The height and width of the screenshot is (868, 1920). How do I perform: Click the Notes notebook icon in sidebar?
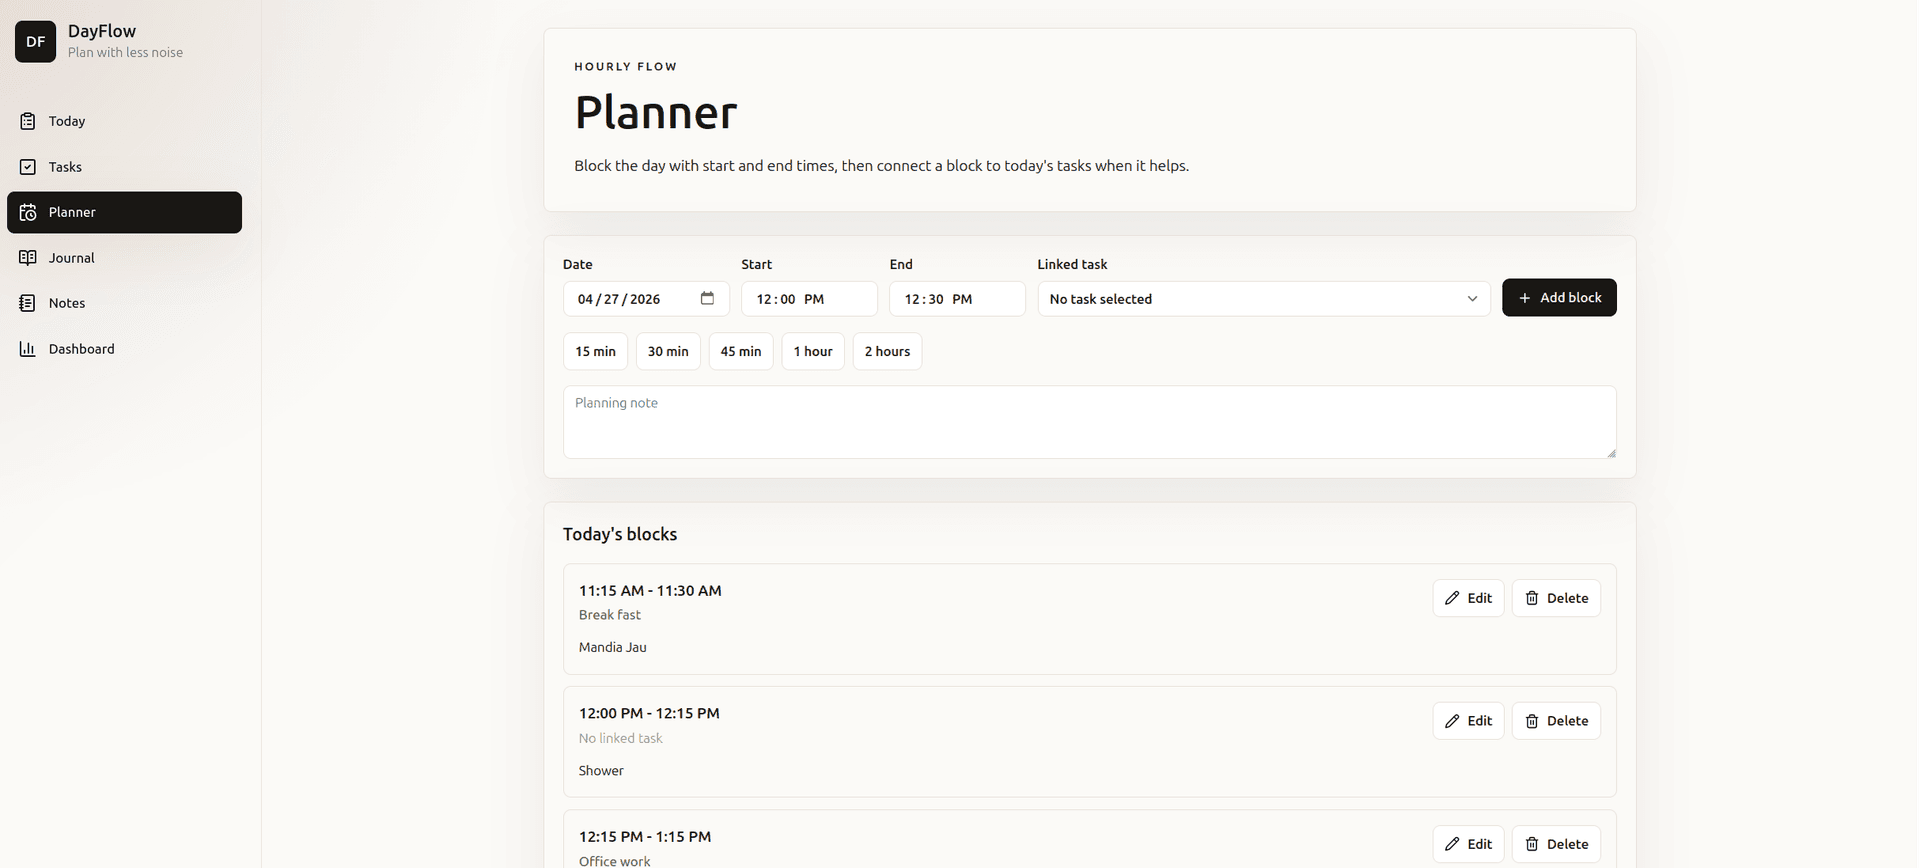[28, 303]
